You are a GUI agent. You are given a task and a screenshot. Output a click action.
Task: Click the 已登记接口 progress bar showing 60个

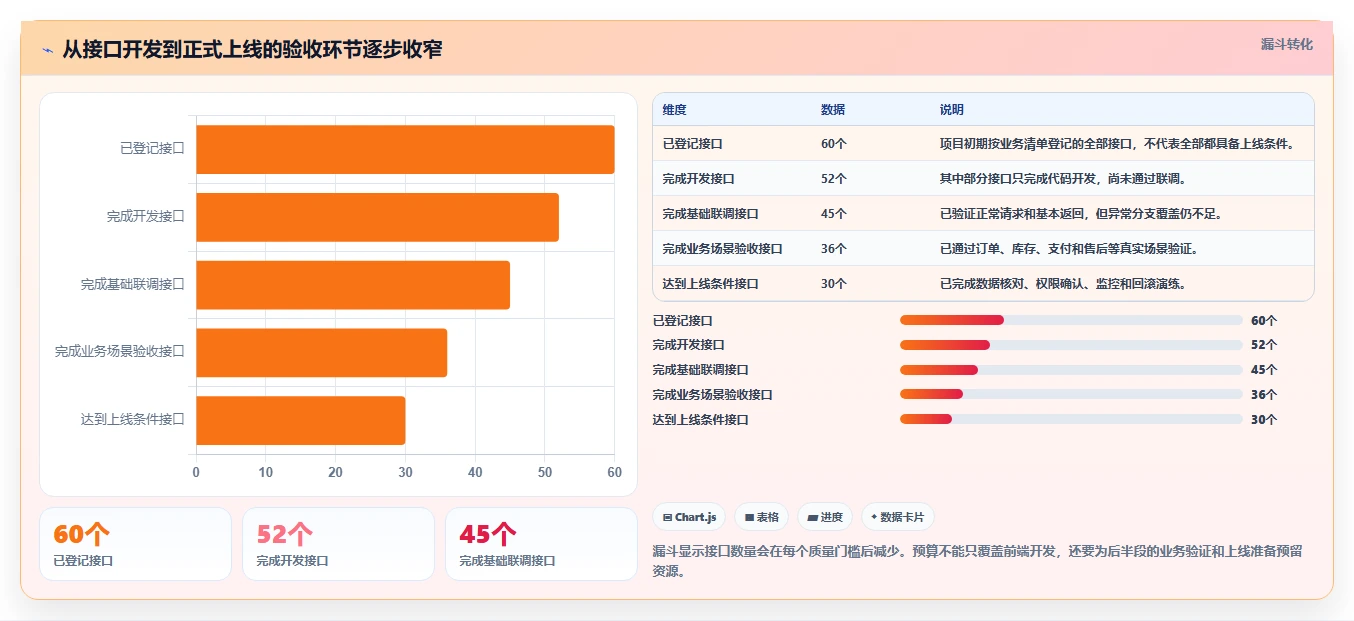pyautogui.click(x=1071, y=320)
